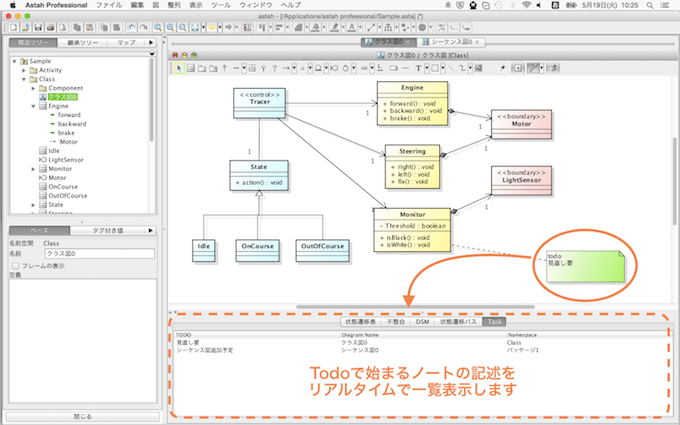Click the 名前 input field

pos(98,254)
